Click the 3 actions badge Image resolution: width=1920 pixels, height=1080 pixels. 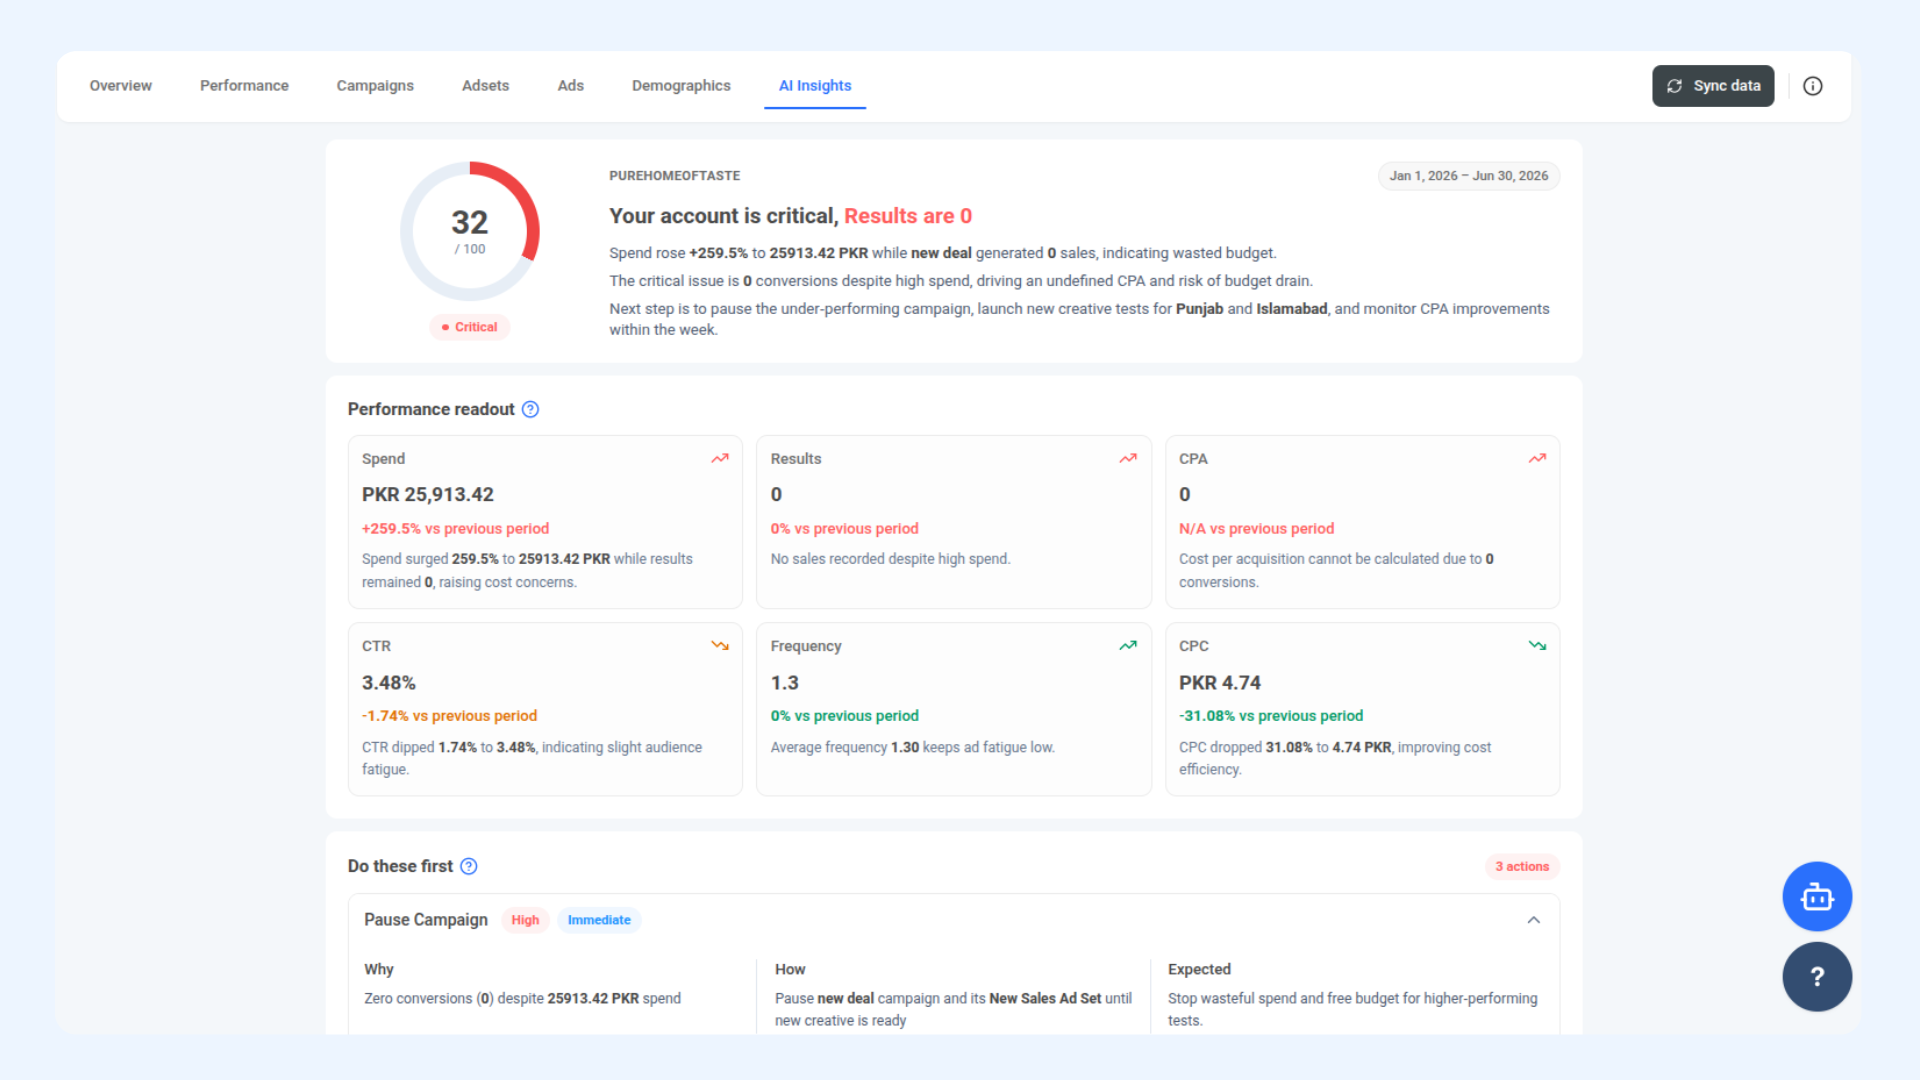coord(1522,867)
